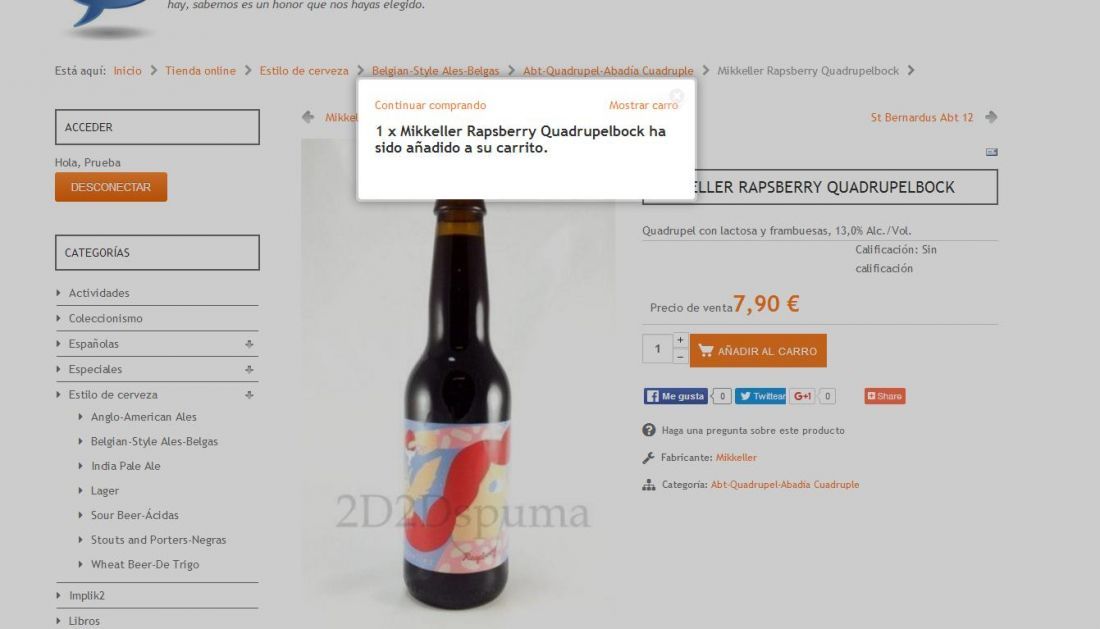Open the email-to-friend envelope icon

991,152
